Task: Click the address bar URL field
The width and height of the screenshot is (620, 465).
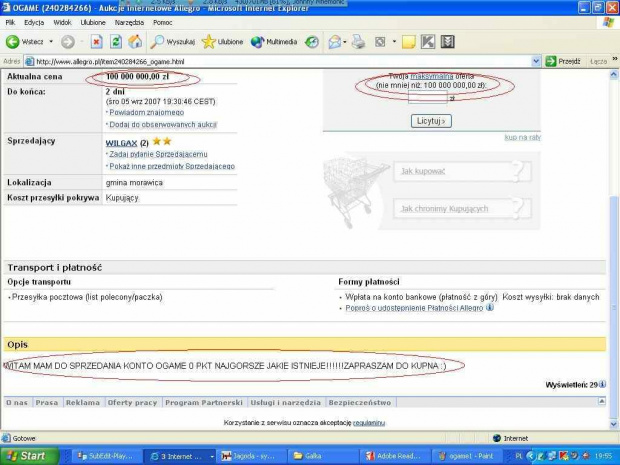Action: [x=277, y=61]
